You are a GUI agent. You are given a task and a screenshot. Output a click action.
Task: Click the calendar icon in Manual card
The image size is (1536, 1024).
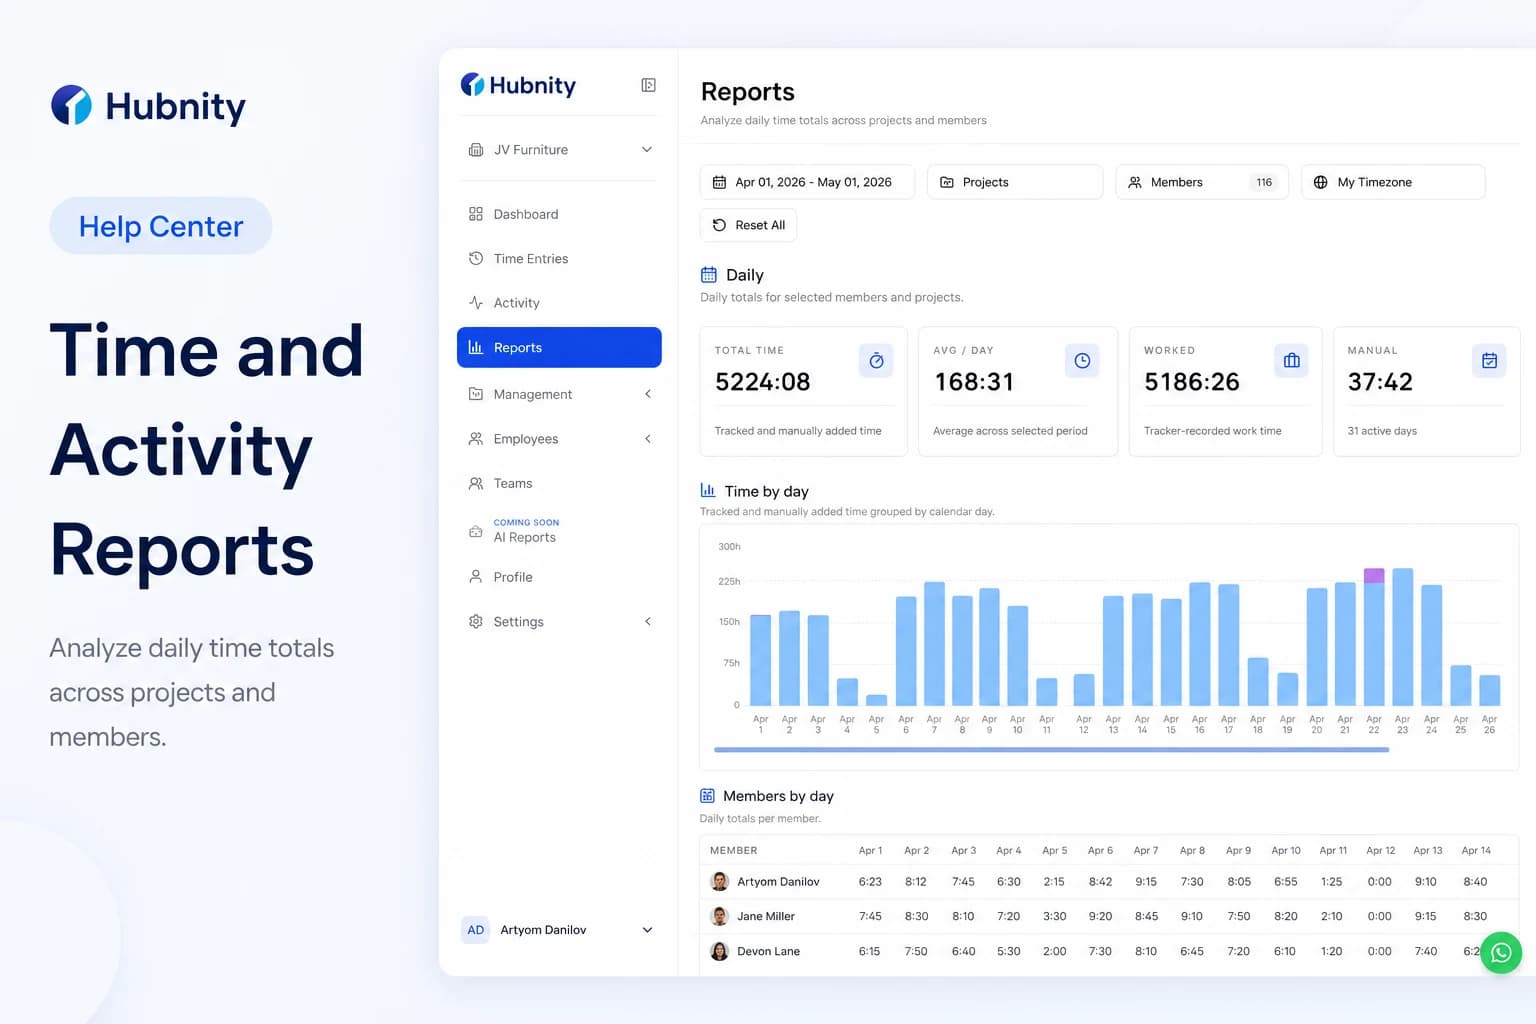[x=1489, y=361]
